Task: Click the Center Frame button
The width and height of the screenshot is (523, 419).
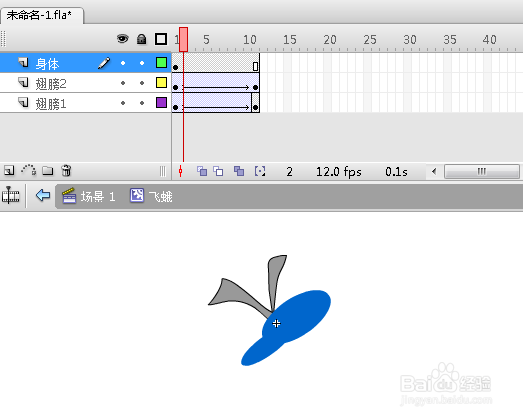Action: click(x=180, y=171)
